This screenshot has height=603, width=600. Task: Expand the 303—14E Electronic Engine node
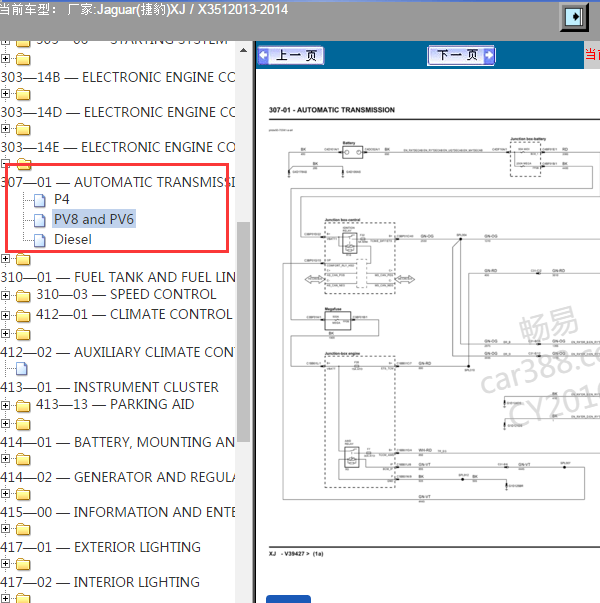tap(5, 128)
